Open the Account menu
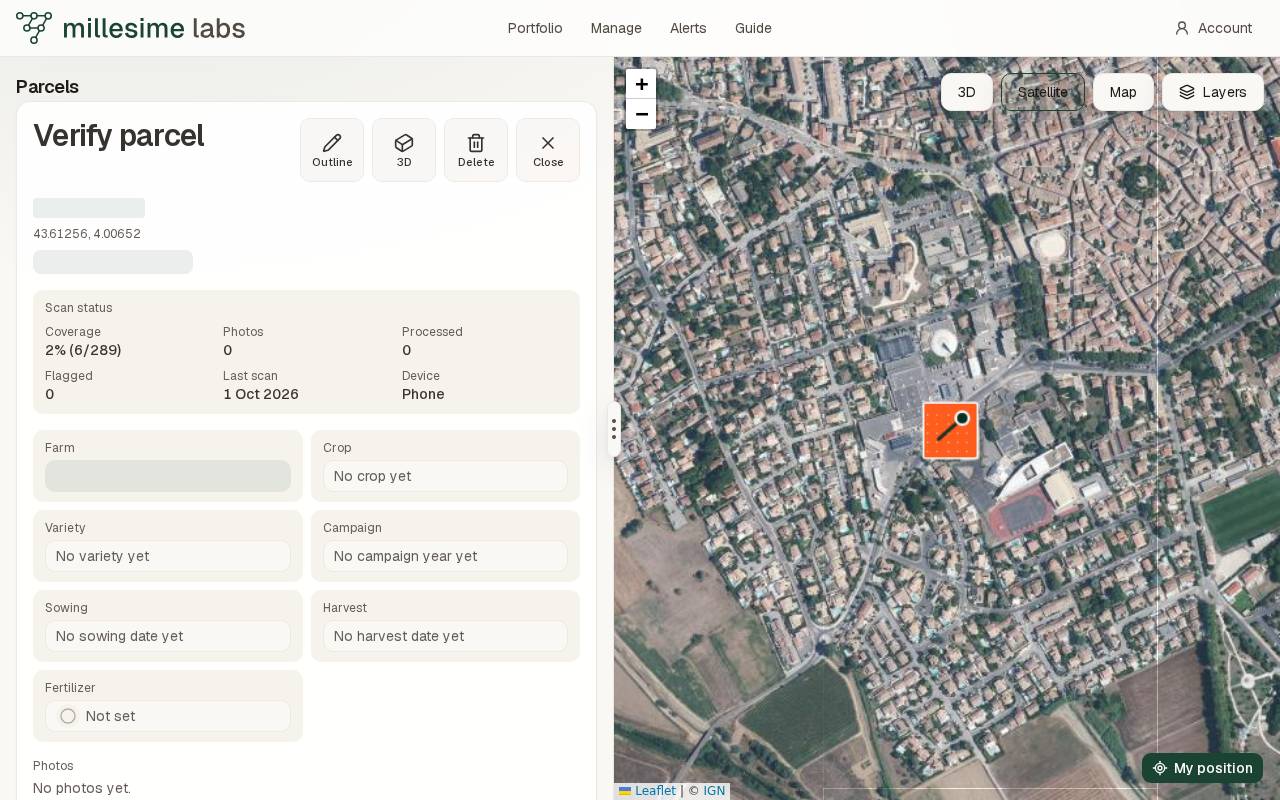This screenshot has height=800, width=1280. [x=1213, y=28]
